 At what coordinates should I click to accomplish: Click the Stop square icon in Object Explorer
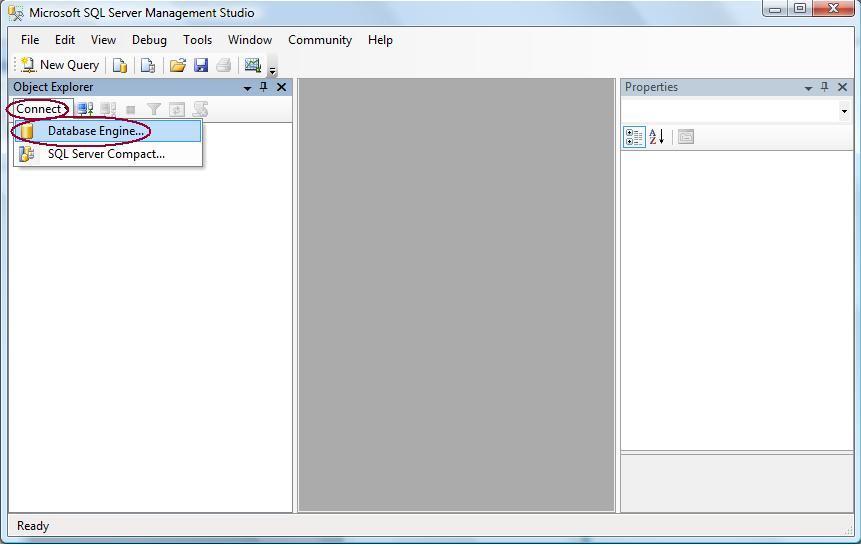pyautogui.click(x=131, y=110)
